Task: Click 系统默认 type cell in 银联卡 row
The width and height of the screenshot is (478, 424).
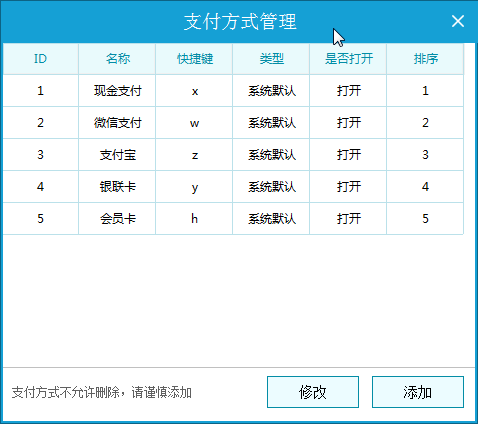Action: [271, 187]
